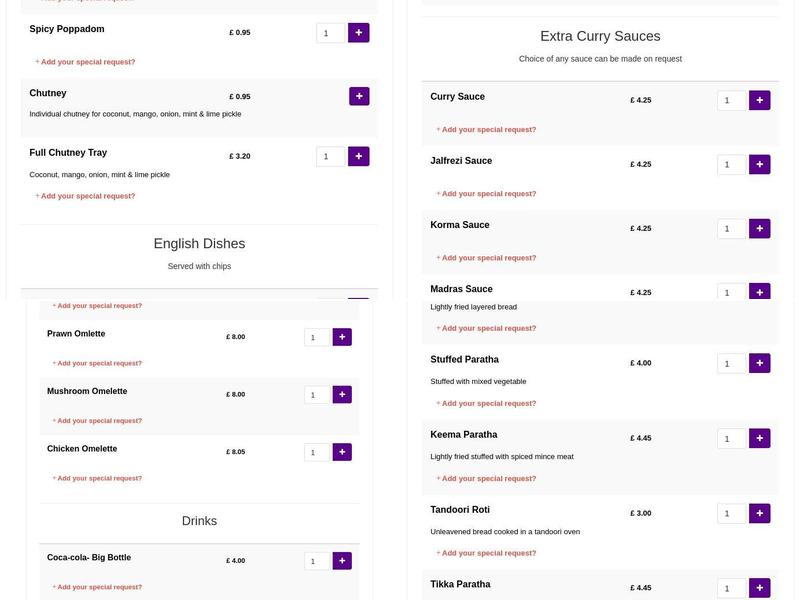Add Spicy Poppadom to order

358,32
